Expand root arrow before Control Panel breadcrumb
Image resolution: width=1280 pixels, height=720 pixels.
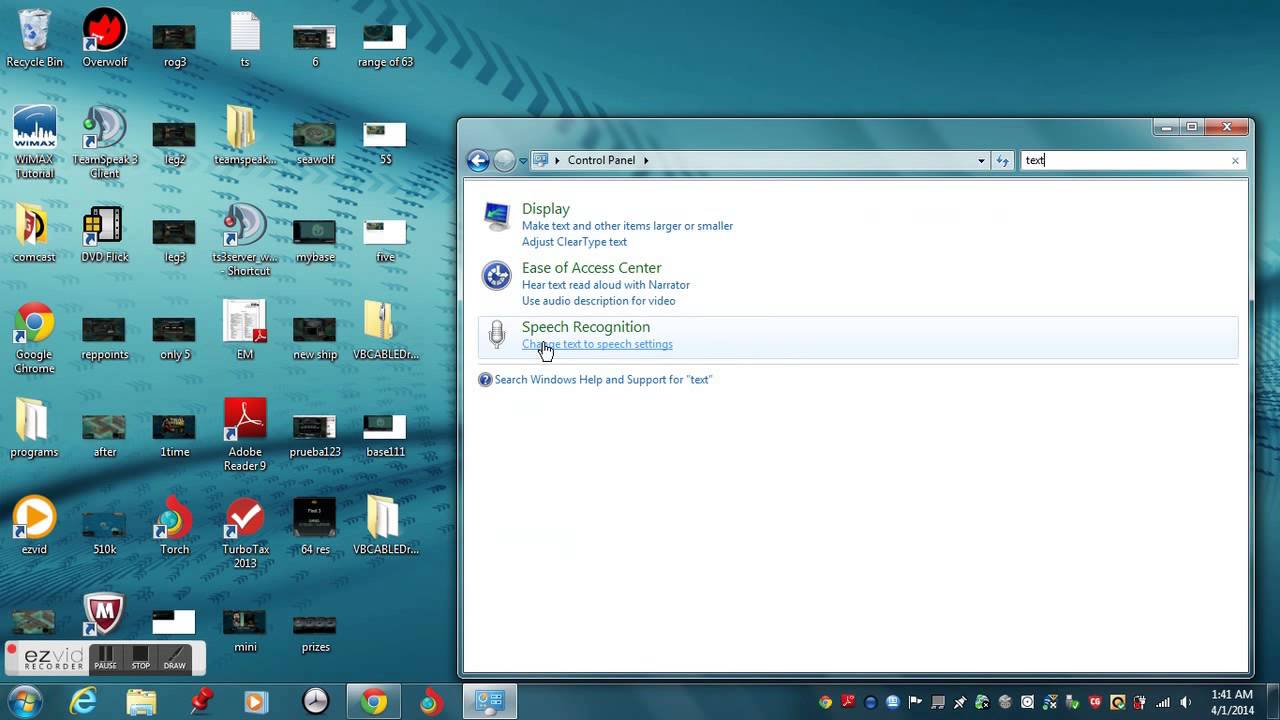[558, 160]
